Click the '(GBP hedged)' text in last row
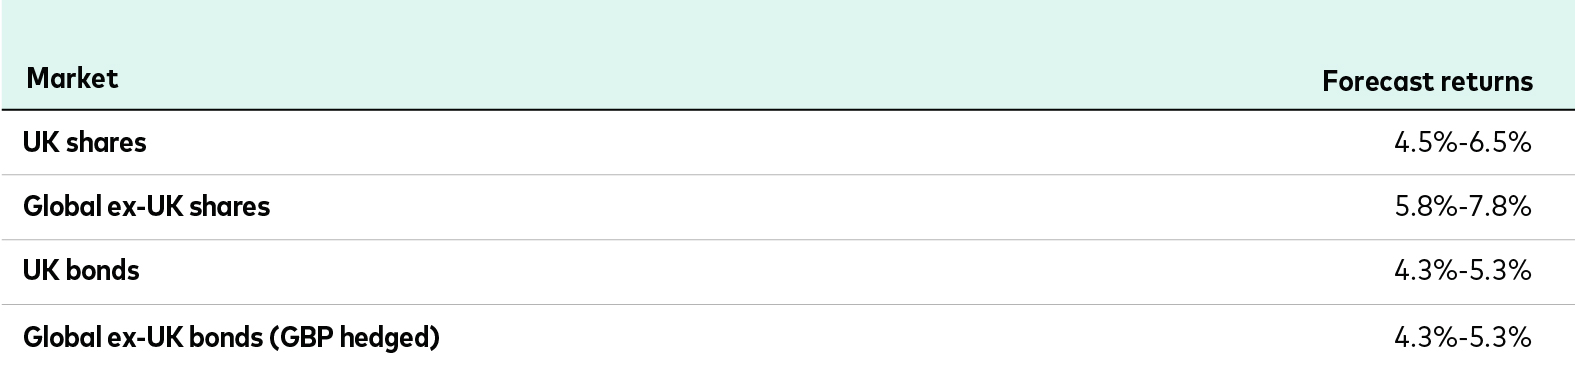The image size is (1575, 377). (354, 338)
